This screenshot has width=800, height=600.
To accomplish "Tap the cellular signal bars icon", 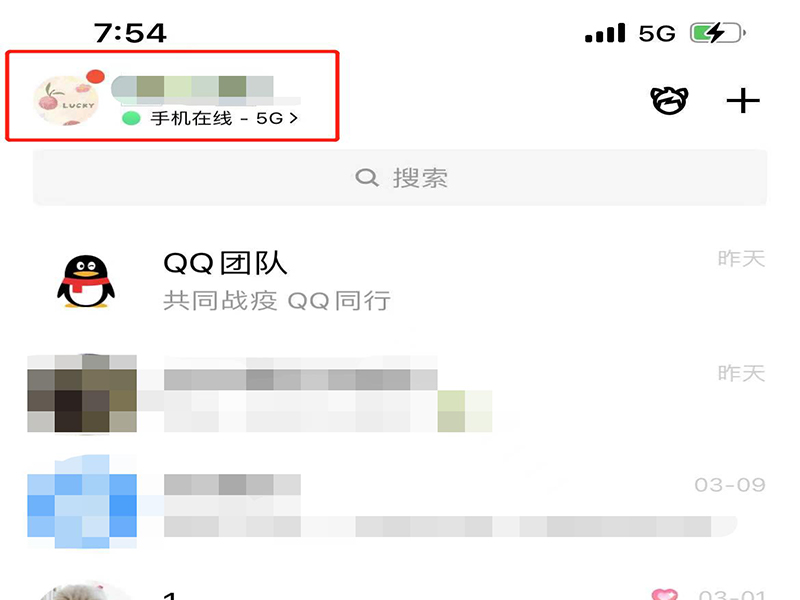I will [x=605, y=33].
